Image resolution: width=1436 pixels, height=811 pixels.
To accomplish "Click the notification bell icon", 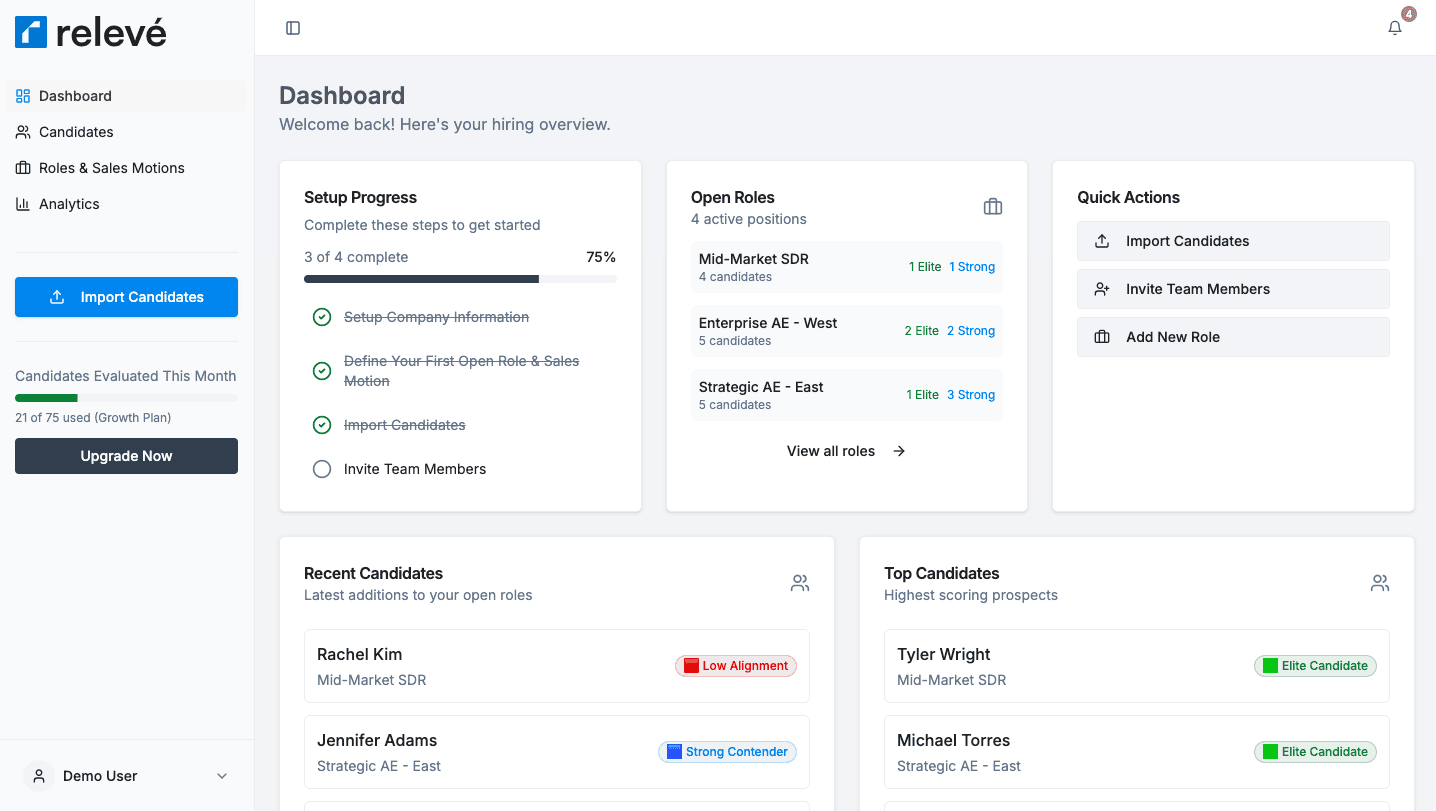I will coord(1394,27).
